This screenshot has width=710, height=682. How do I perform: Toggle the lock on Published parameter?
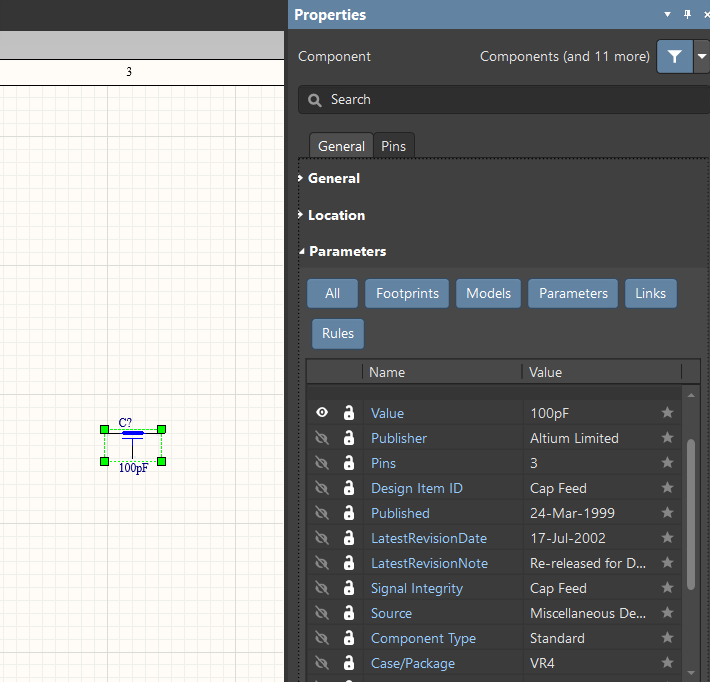pyautogui.click(x=349, y=512)
